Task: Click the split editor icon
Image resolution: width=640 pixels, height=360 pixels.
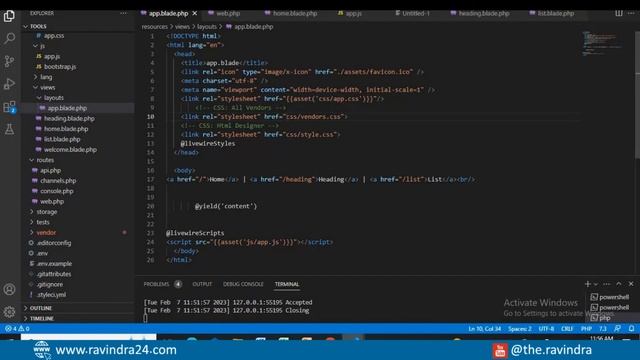Action: [x=619, y=13]
